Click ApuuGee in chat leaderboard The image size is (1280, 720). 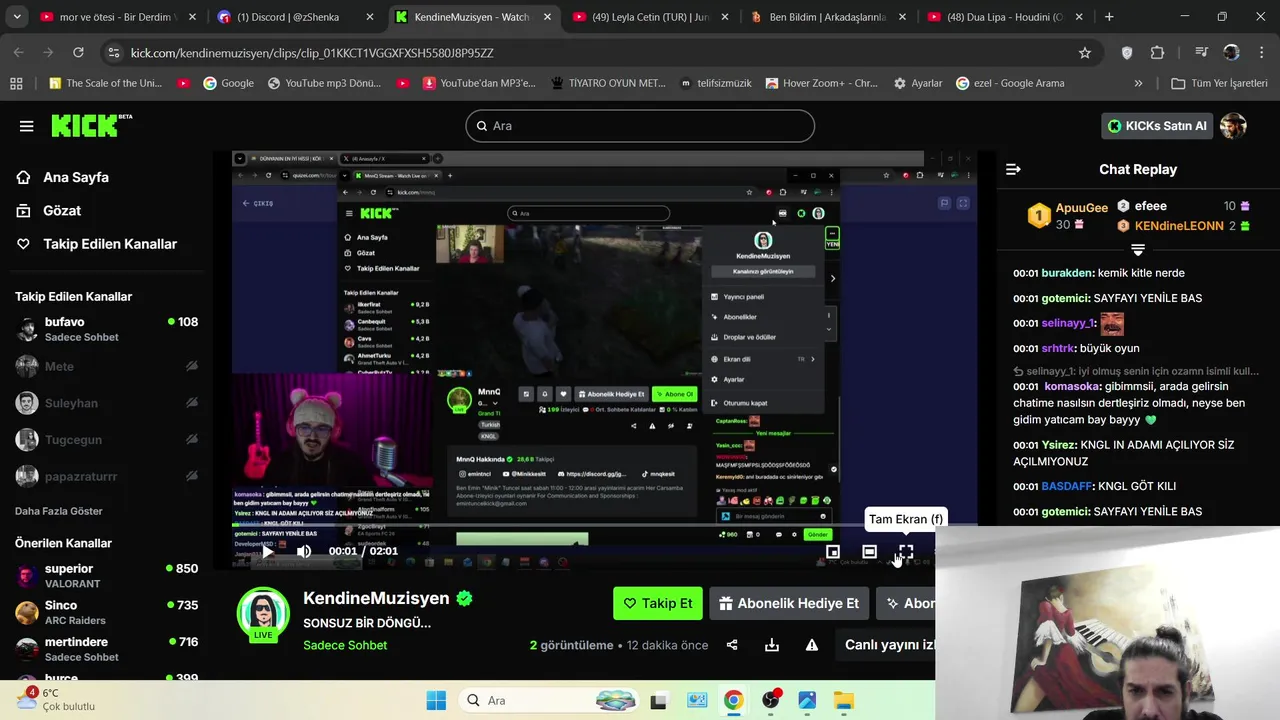click(x=1081, y=208)
